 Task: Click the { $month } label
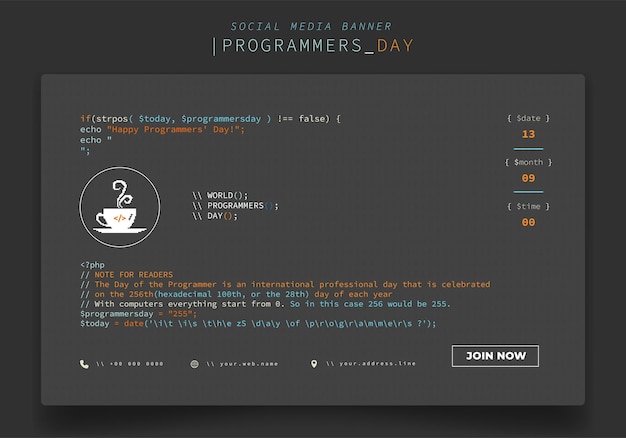pyautogui.click(x=528, y=162)
